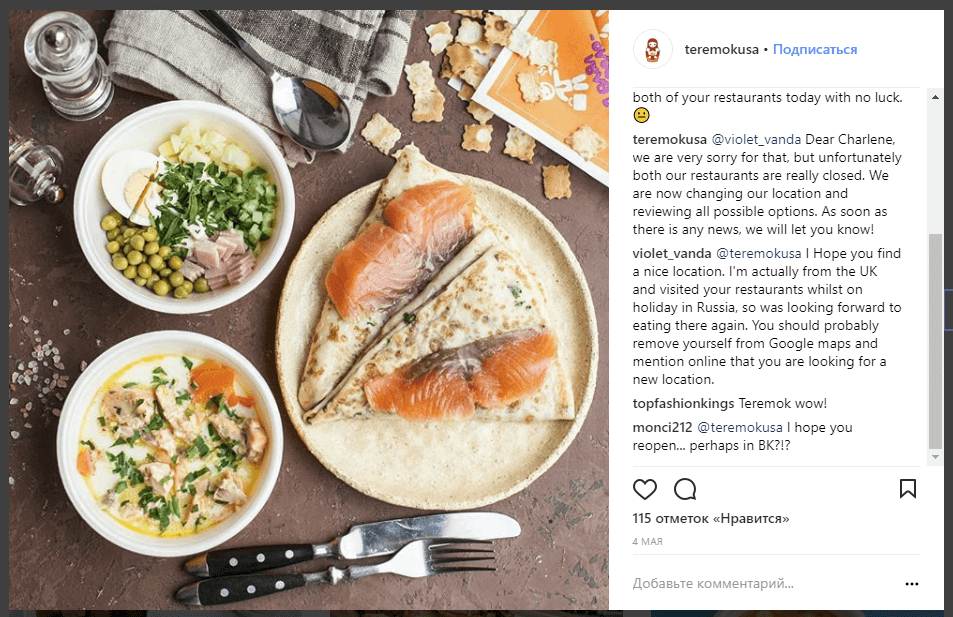Open the comment bubble icon

pyautogui.click(x=685, y=489)
